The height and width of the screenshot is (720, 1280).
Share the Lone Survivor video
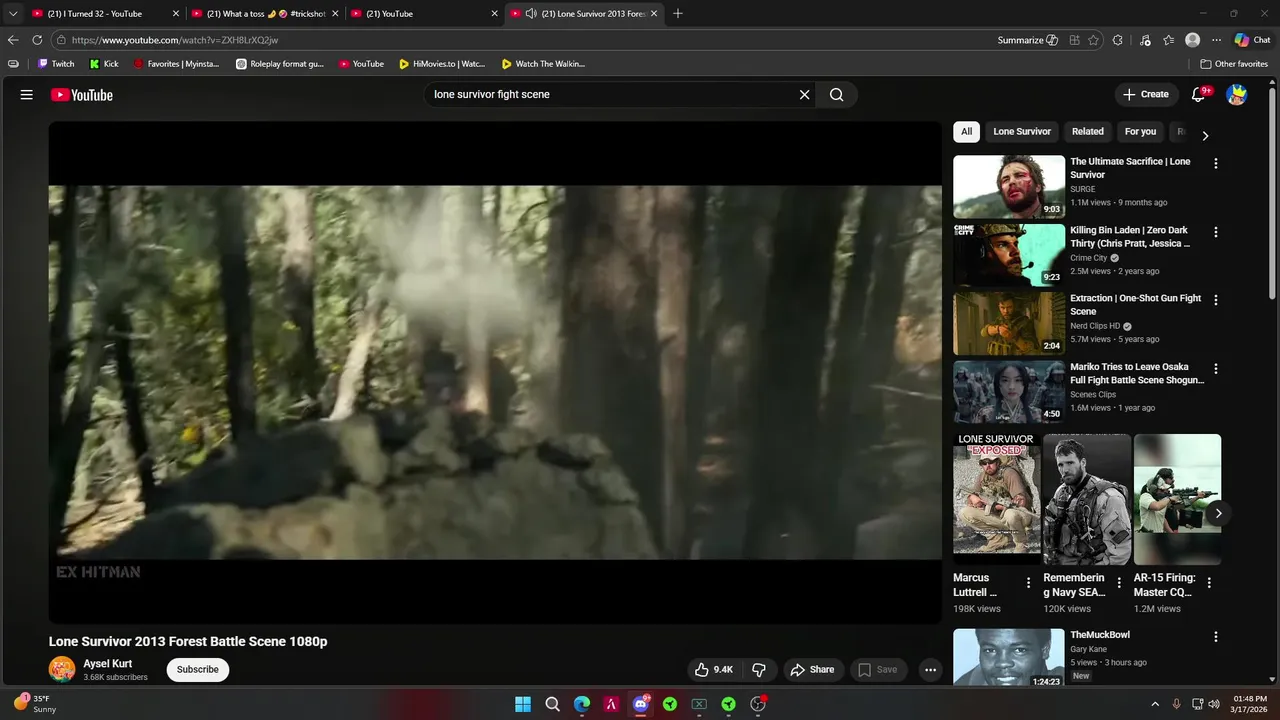tap(812, 670)
